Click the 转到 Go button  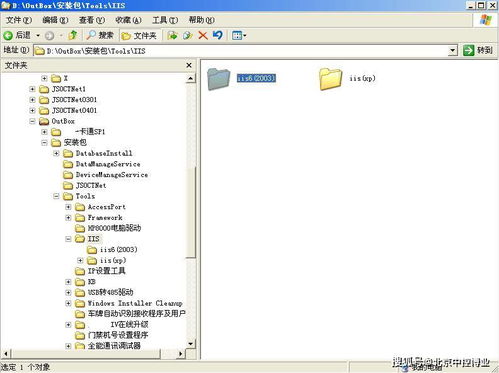coord(477,50)
